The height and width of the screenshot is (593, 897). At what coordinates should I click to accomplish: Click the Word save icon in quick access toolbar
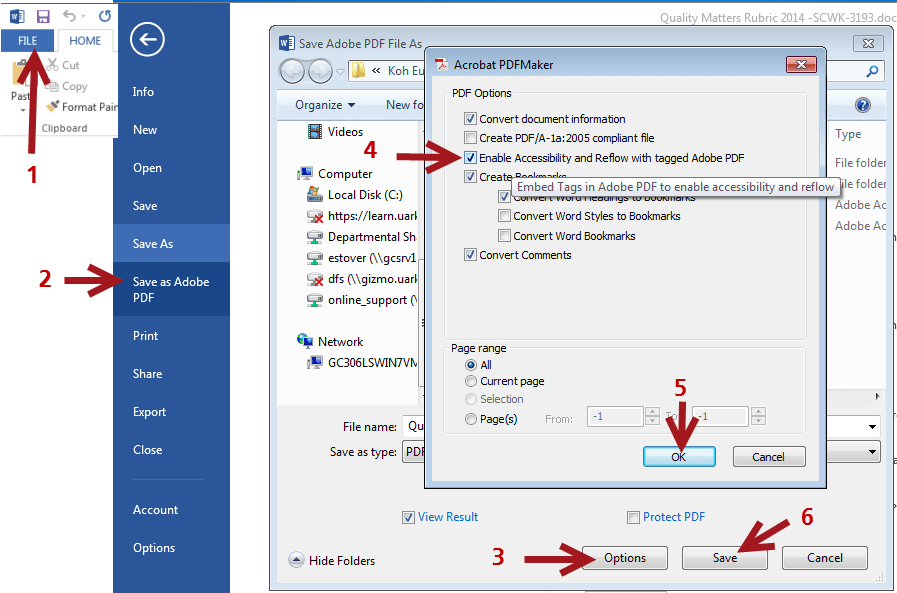pos(43,16)
